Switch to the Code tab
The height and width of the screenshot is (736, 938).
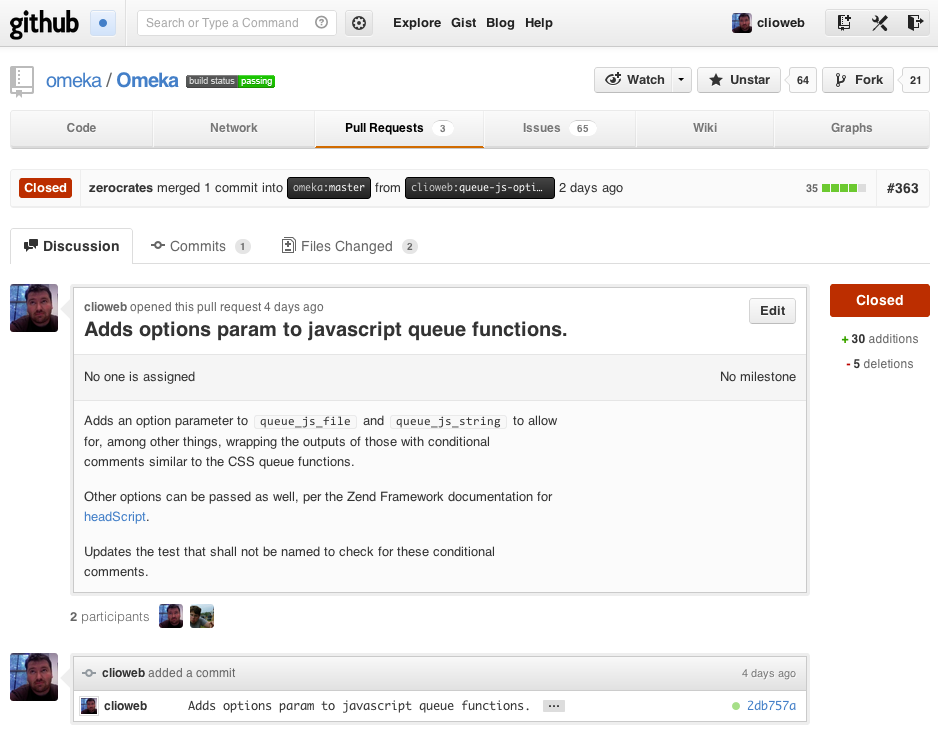[x=81, y=128]
